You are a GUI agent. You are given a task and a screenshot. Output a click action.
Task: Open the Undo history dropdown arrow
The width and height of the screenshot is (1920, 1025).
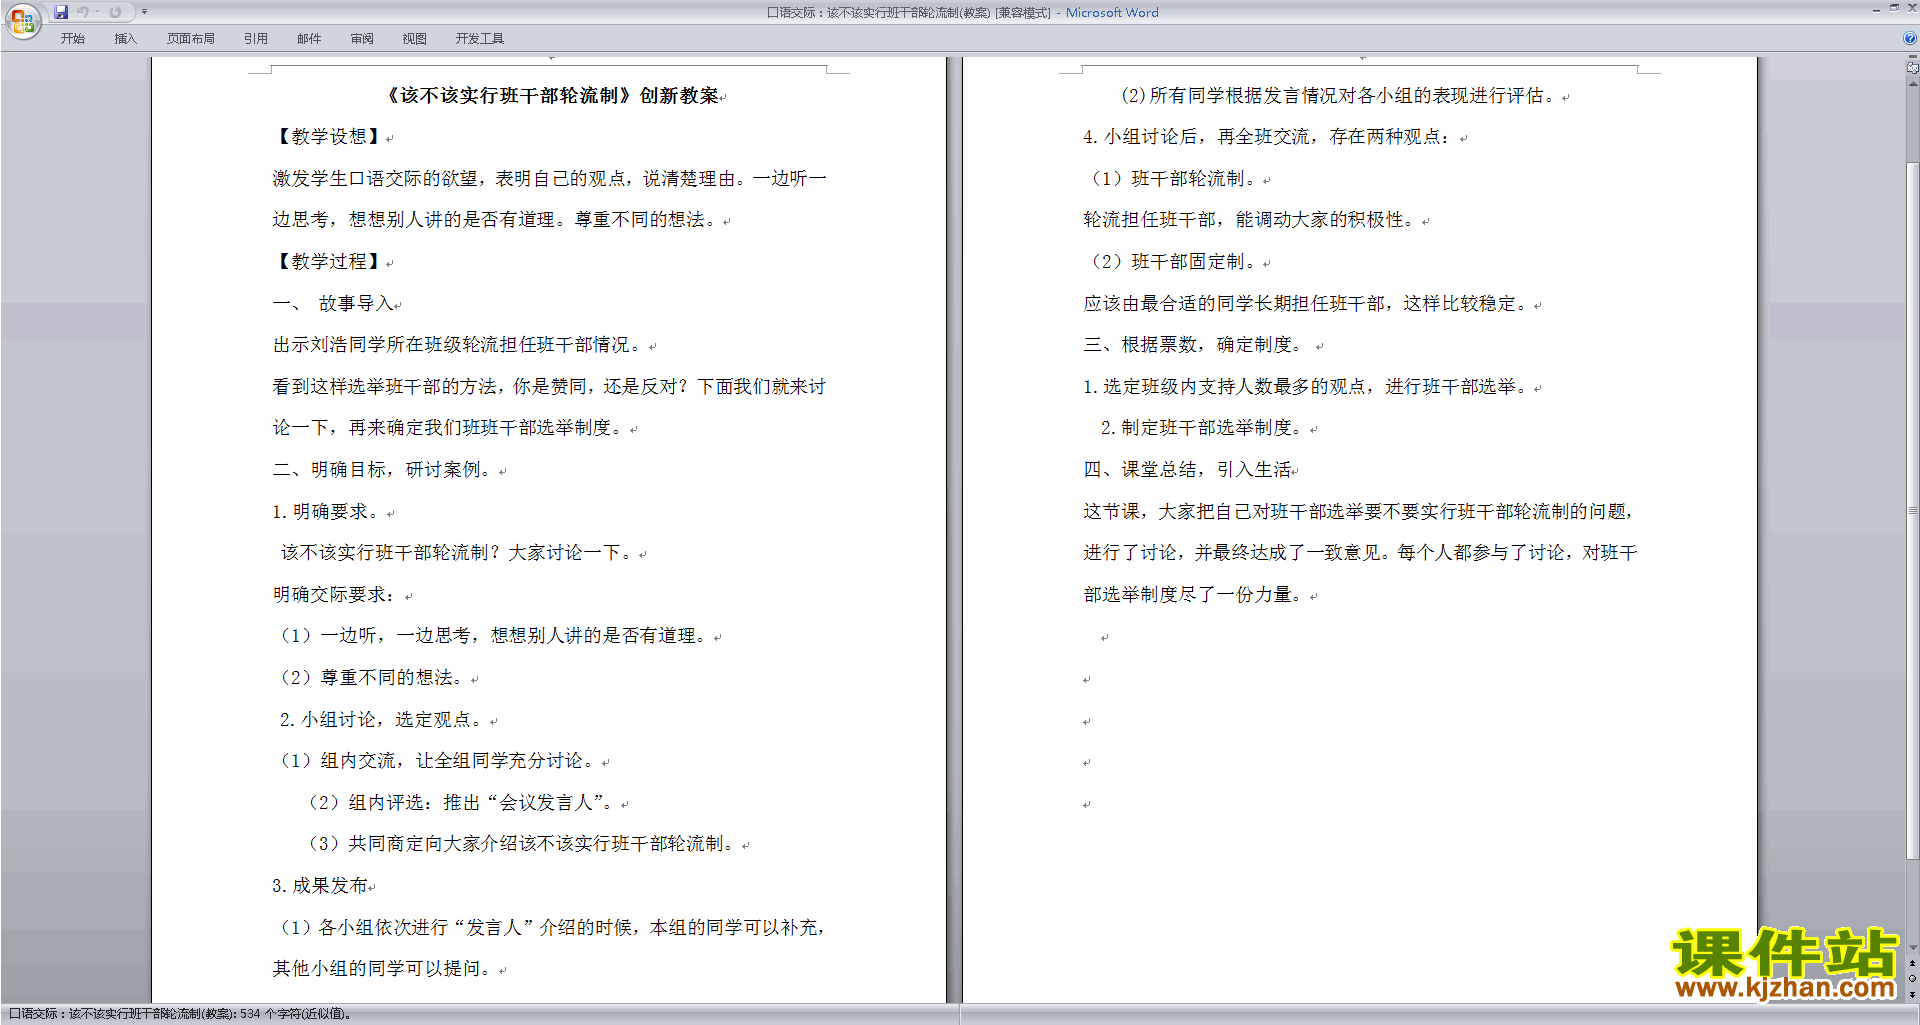coord(97,12)
